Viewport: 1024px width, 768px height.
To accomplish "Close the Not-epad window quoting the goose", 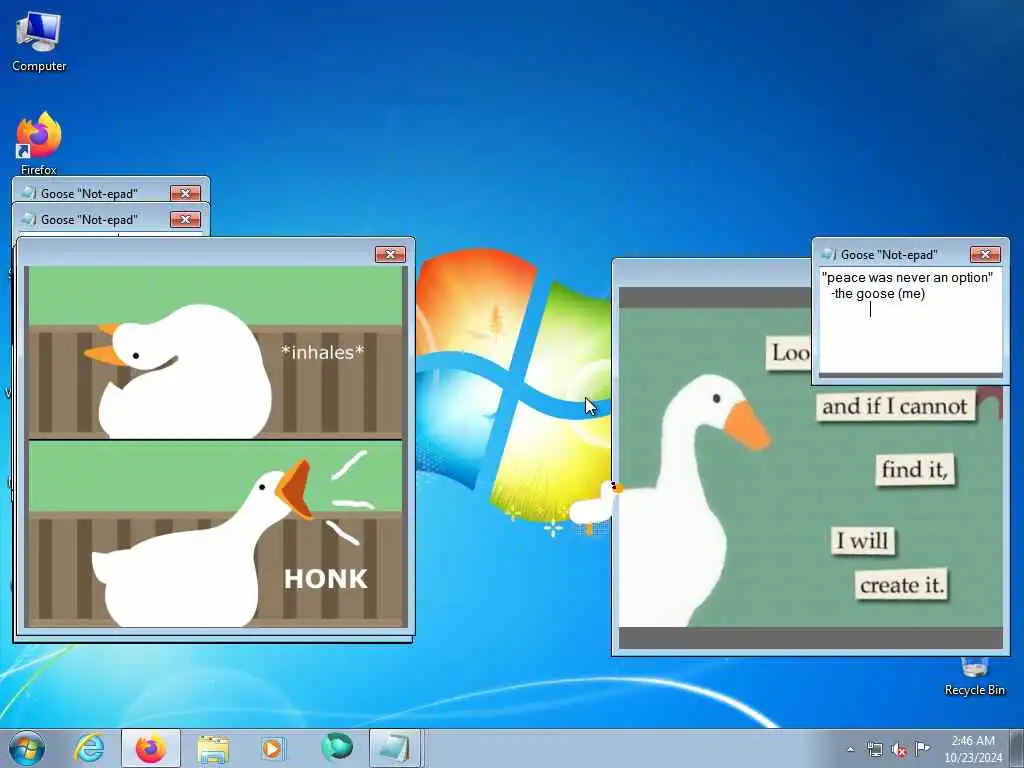I will [985, 254].
